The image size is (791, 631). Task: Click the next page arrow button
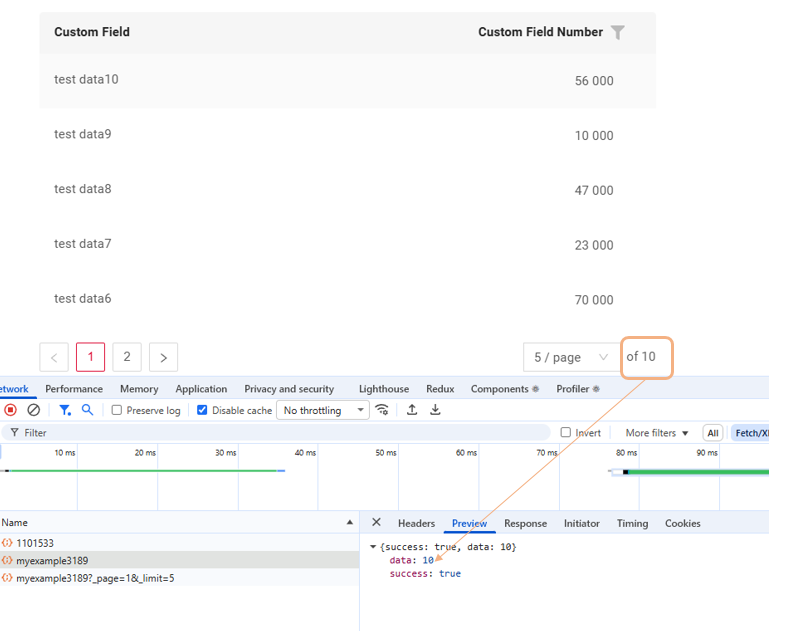pyautogui.click(x=163, y=357)
